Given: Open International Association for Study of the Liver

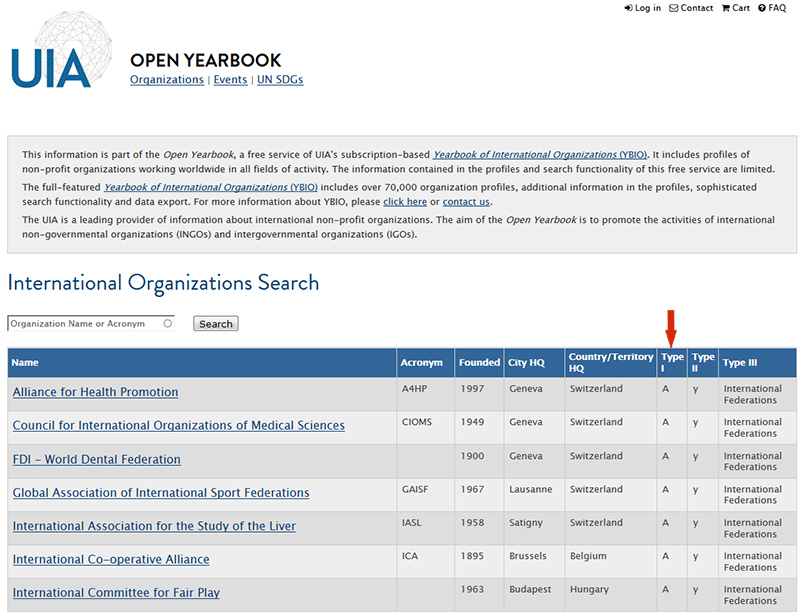Looking at the screenshot, I should tap(154, 526).
